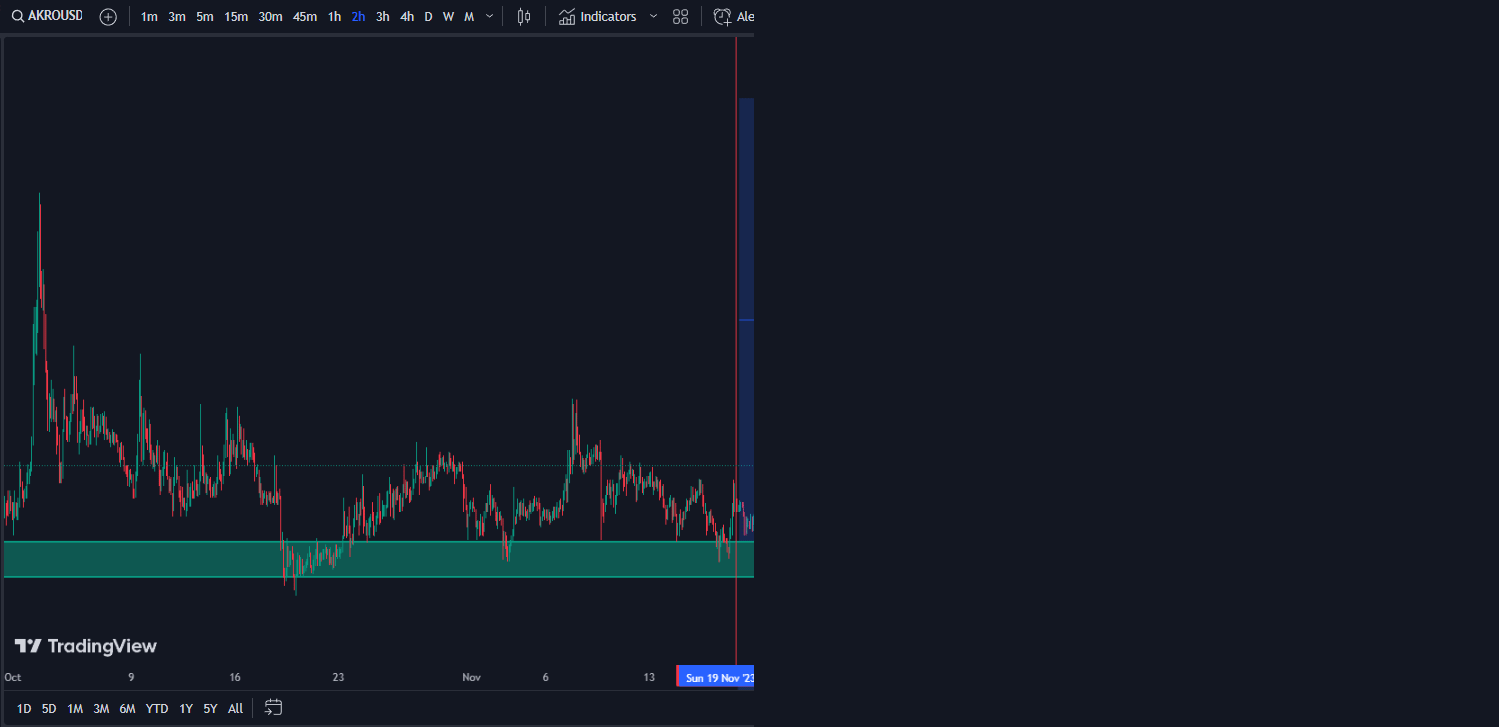Screen dimensions: 1499x727
Task: Select the 3h timeframe
Action: (382, 17)
